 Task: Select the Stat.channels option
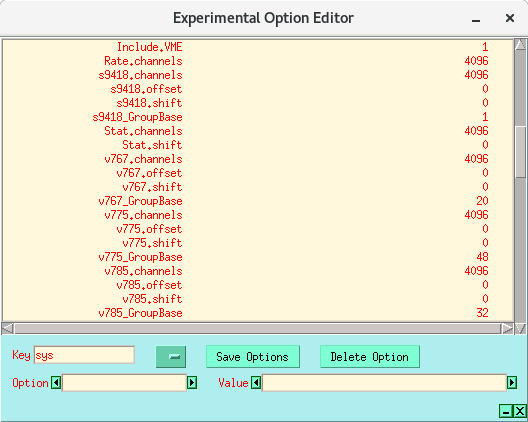pos(143,131)
